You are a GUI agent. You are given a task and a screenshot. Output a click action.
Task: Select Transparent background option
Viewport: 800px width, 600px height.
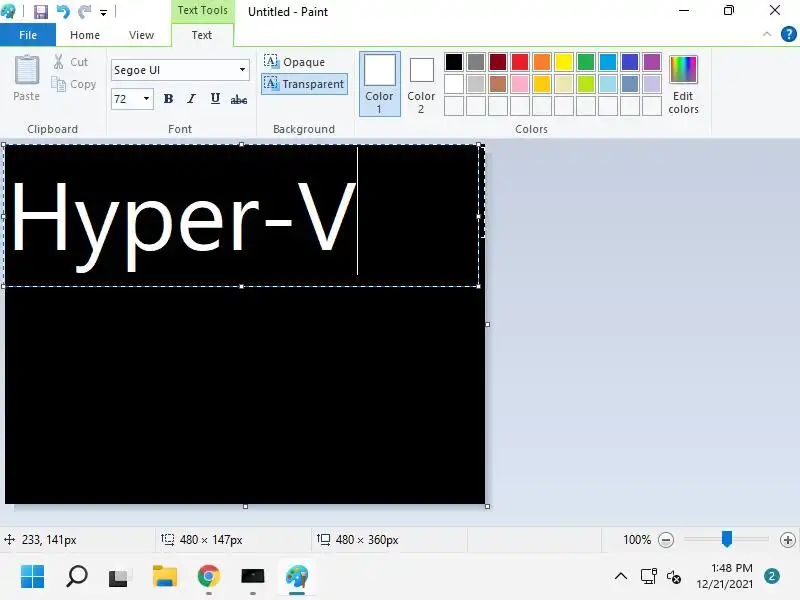305,84
